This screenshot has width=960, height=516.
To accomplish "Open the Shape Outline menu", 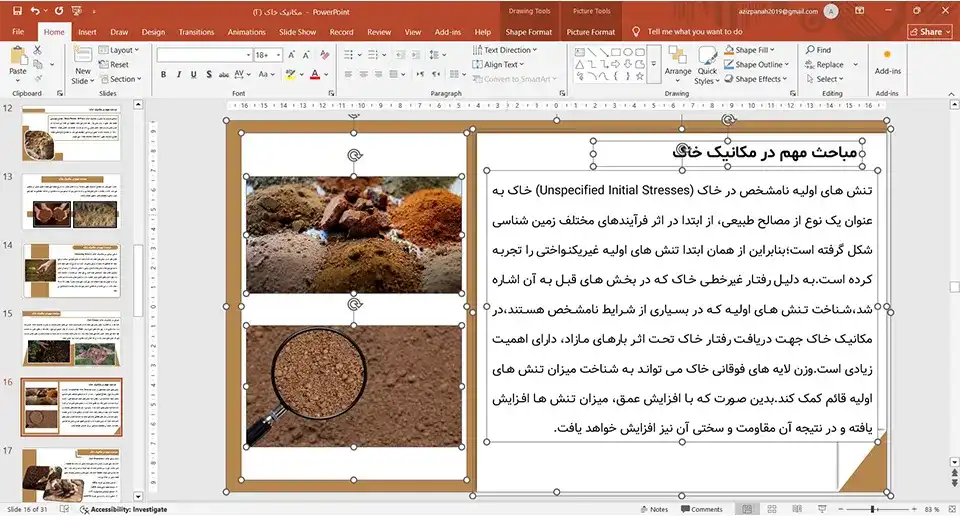I will 757,64.
